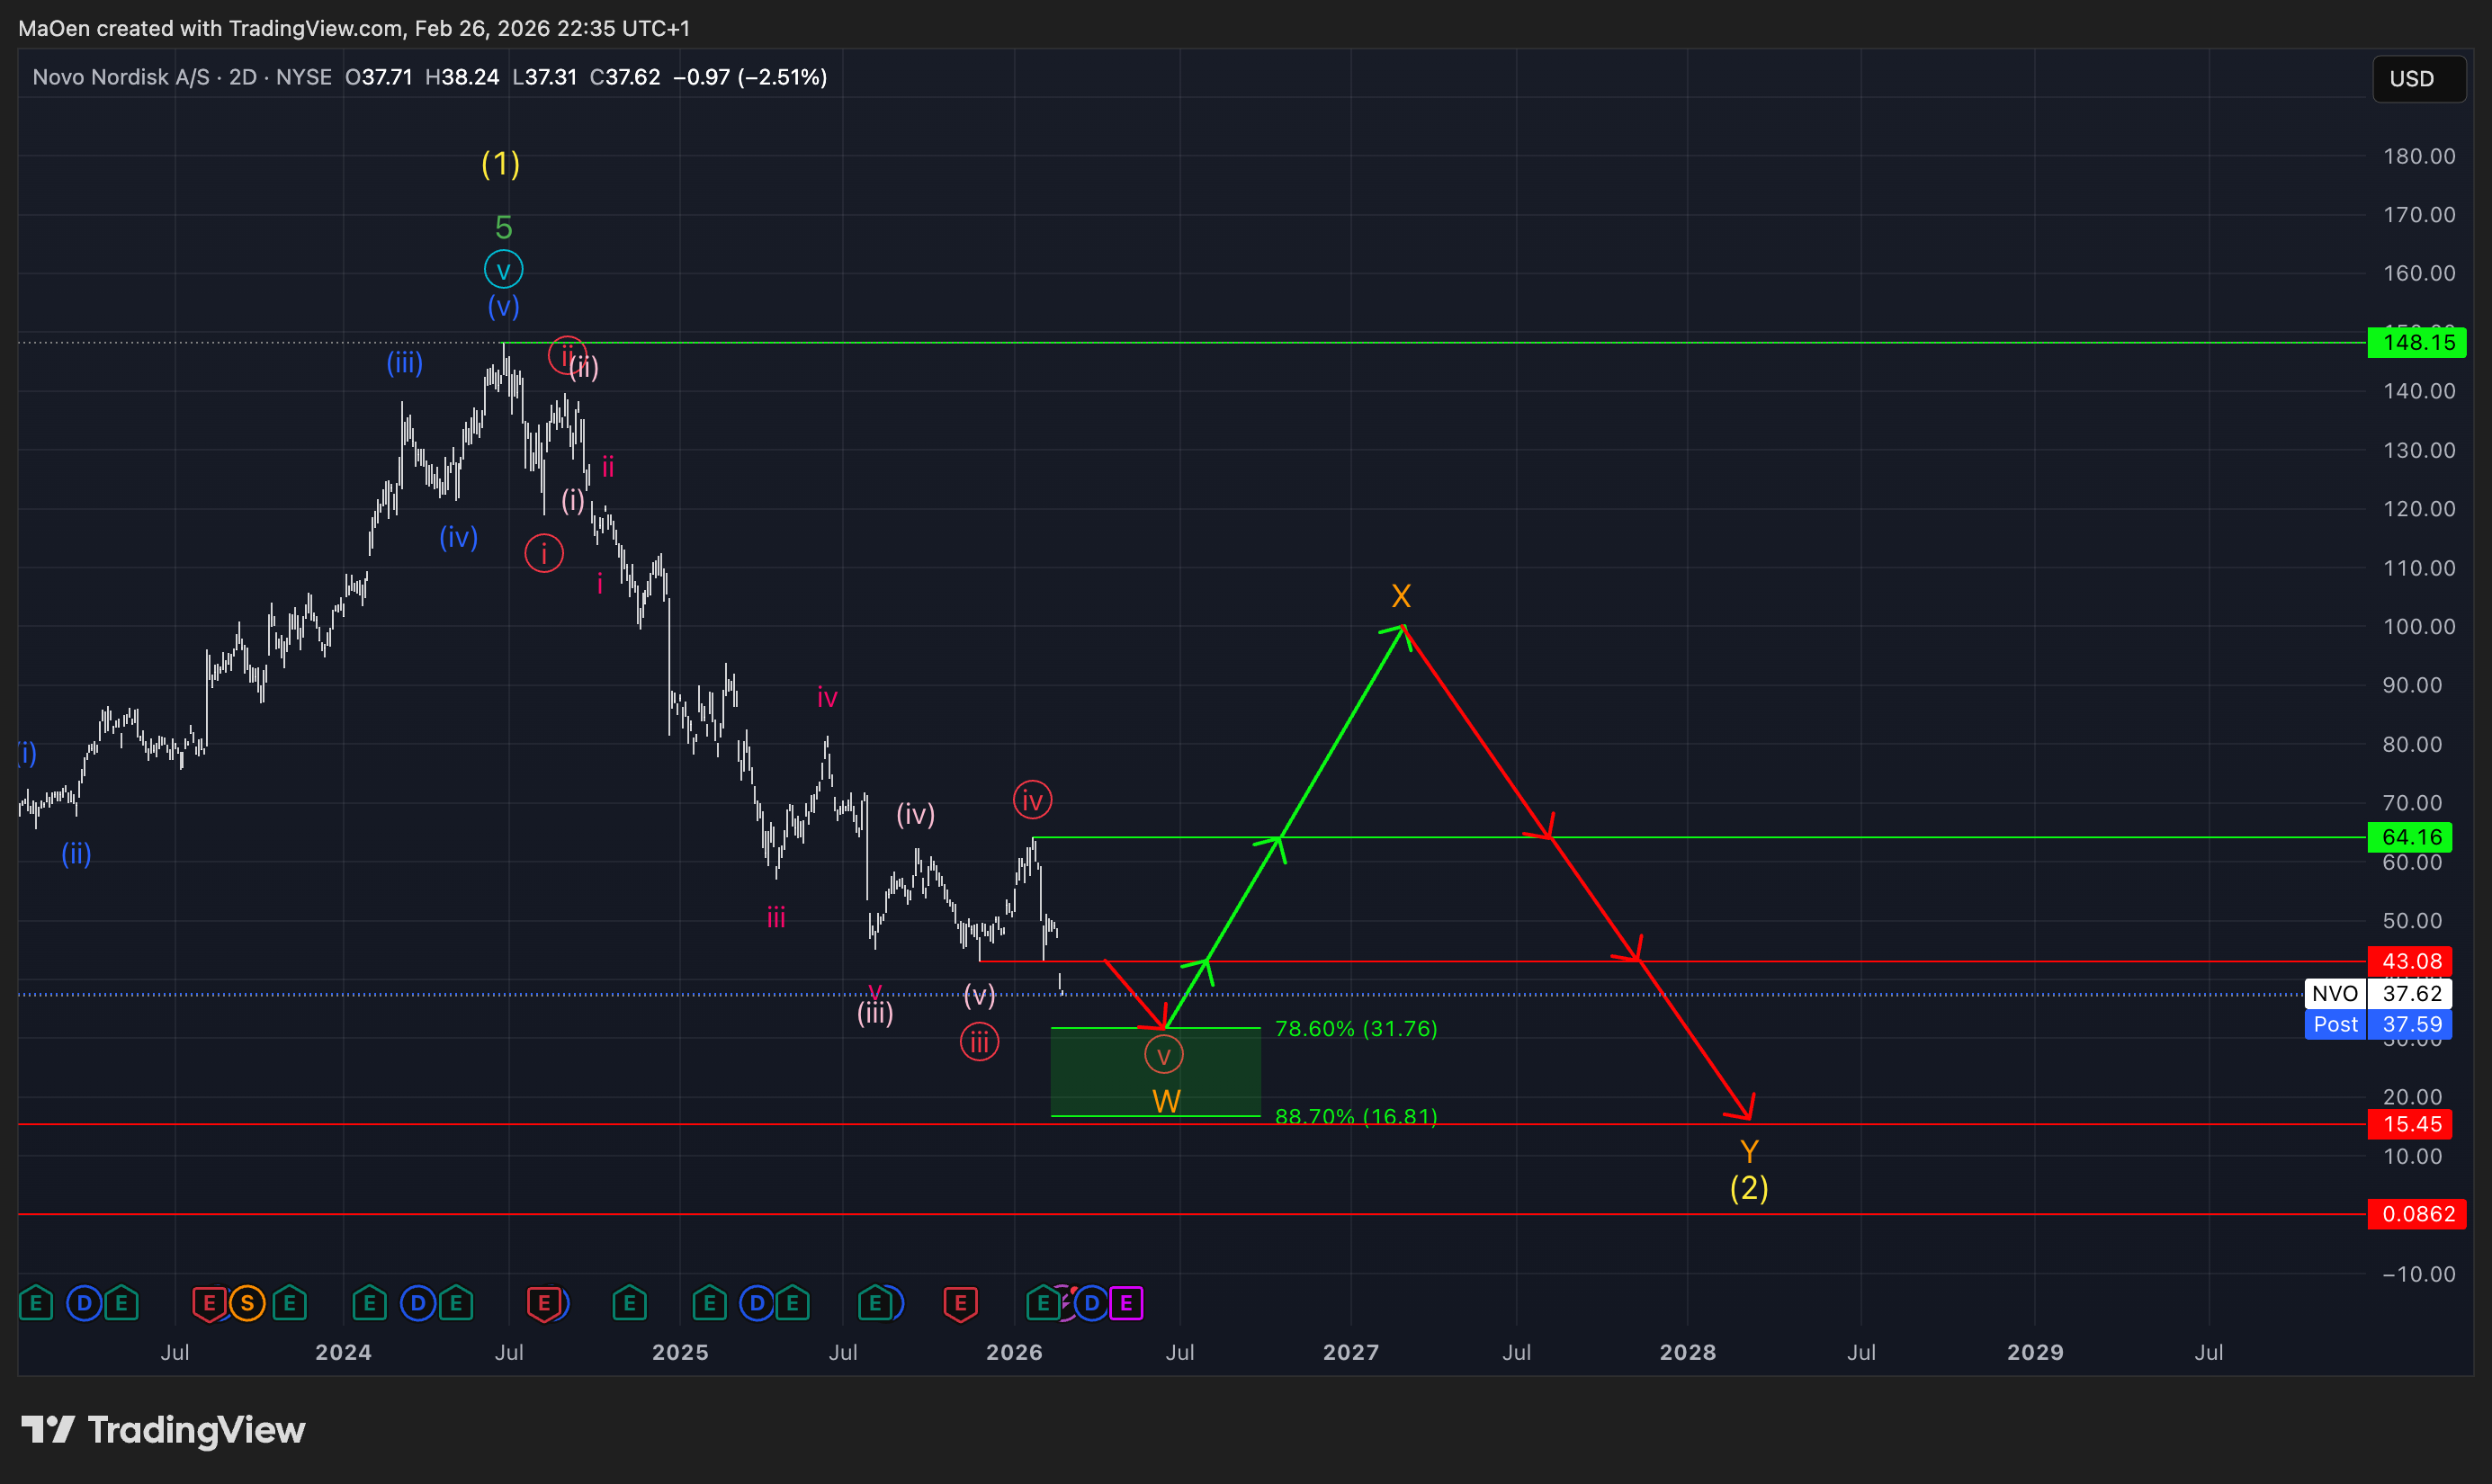The width and height of the screenshot is (2492, 1484).
Task: Click the orange S split marker
Action: pos(247,1303)
